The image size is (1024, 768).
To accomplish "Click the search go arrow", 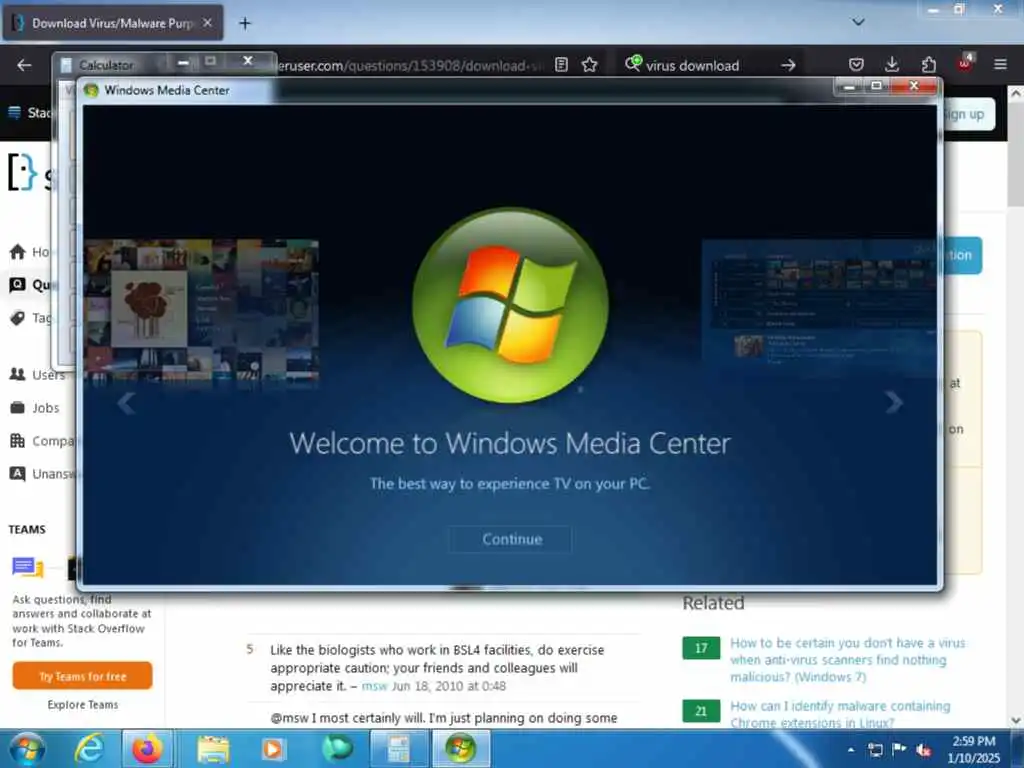I will coord(788,65).
